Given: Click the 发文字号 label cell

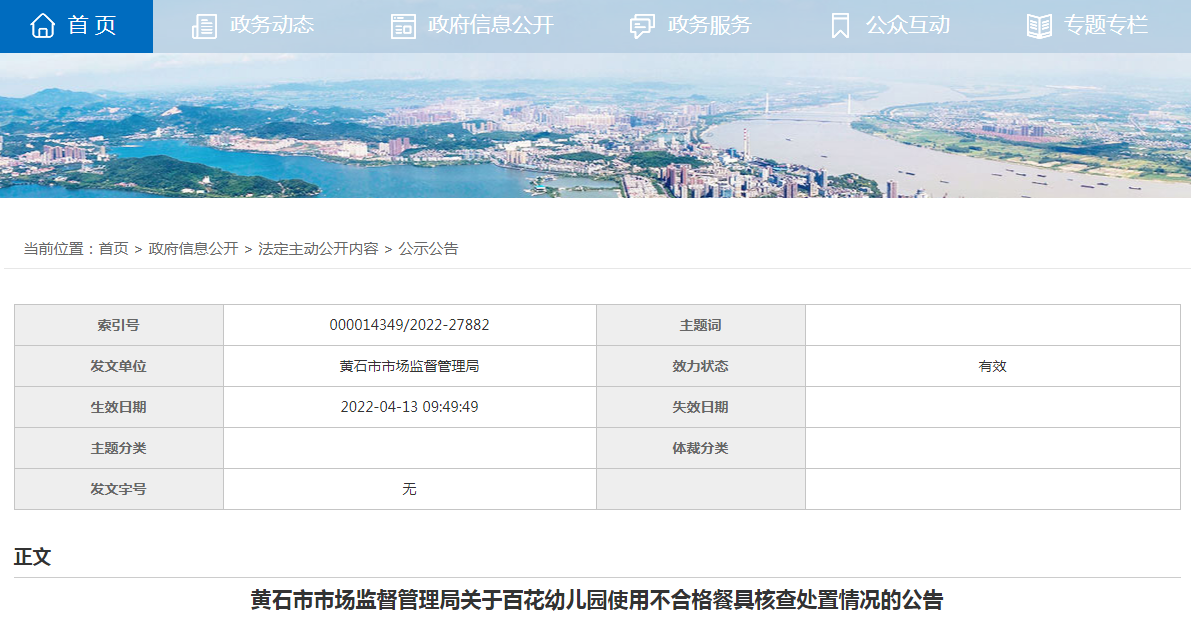Looking at the screenshot, I should [118, 489].
